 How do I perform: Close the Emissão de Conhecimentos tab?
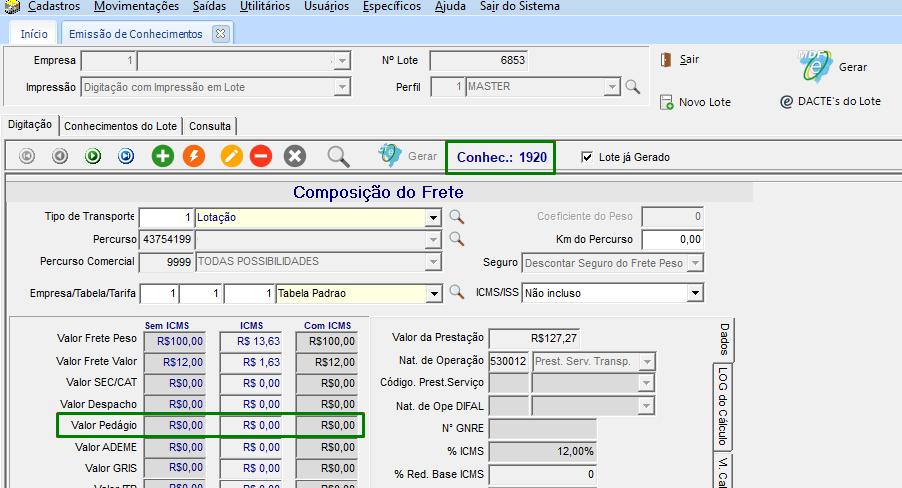click(221, 34)
